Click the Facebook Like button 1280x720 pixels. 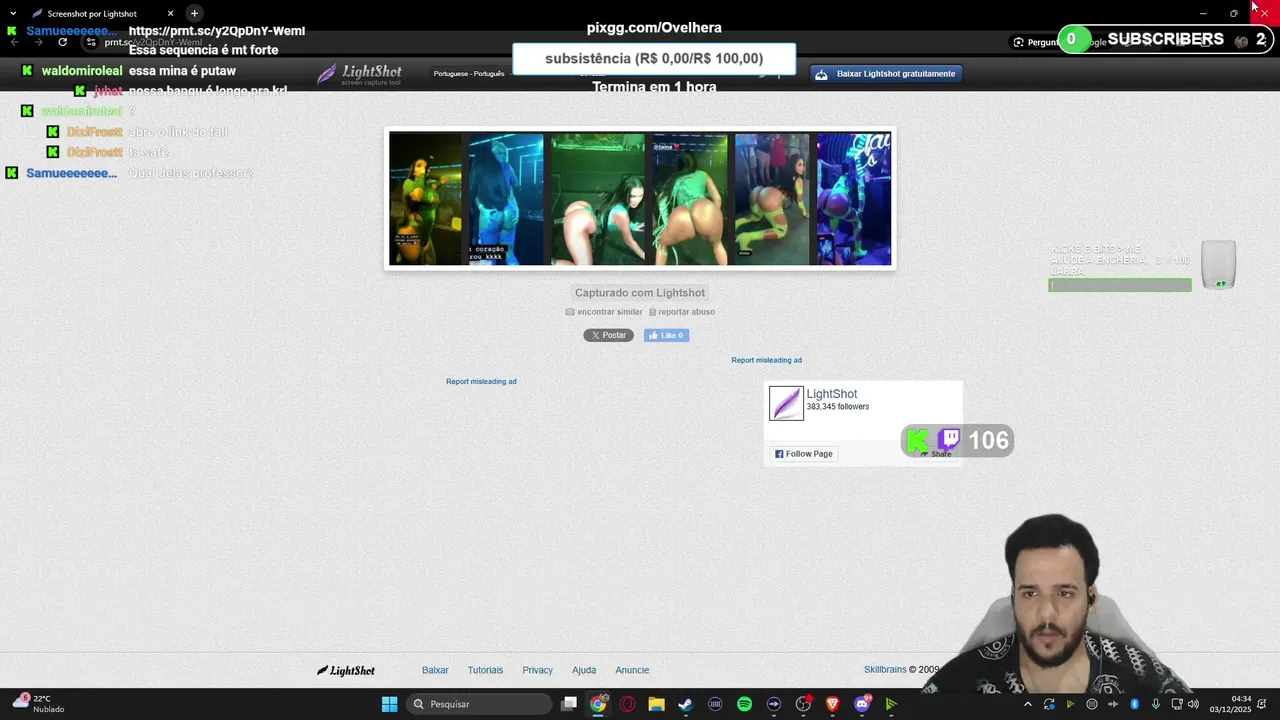666,335
